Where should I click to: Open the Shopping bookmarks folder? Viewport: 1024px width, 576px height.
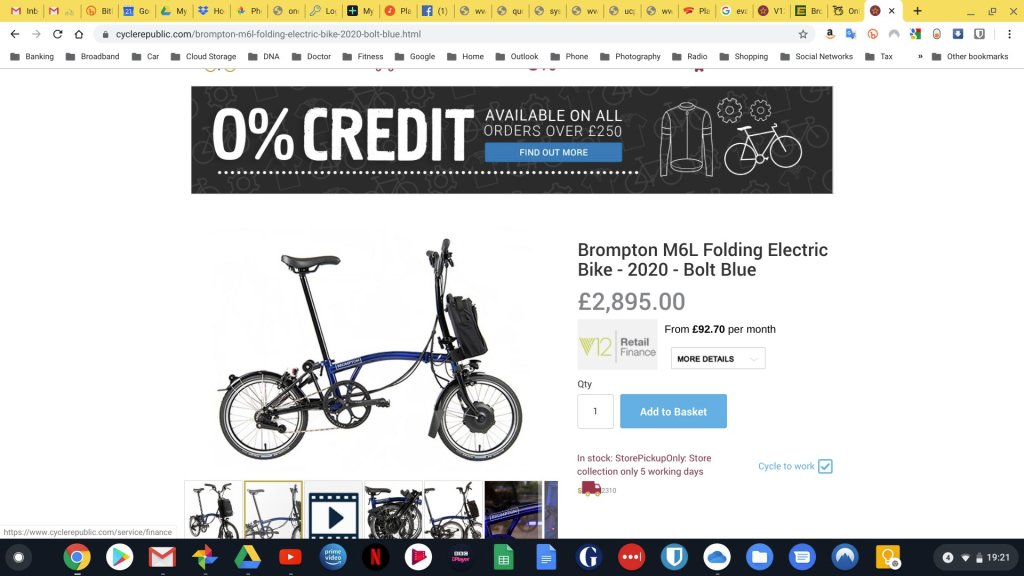pos(744,57)
